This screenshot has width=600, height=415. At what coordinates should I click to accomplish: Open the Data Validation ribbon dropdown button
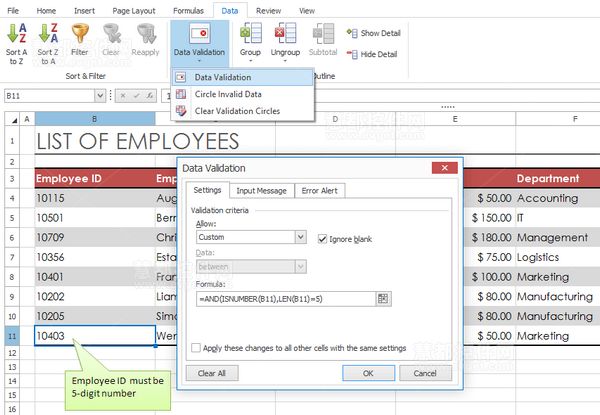[x=199, y=43]
